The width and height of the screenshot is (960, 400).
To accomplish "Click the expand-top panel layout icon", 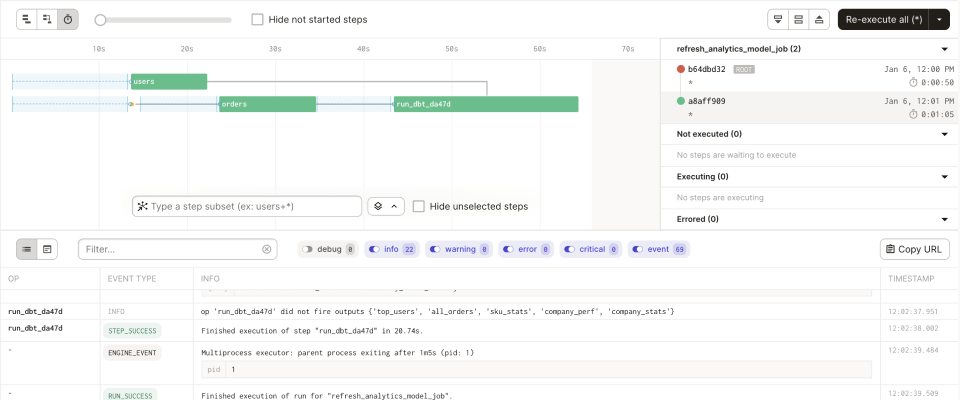I will tap(819, 19).
